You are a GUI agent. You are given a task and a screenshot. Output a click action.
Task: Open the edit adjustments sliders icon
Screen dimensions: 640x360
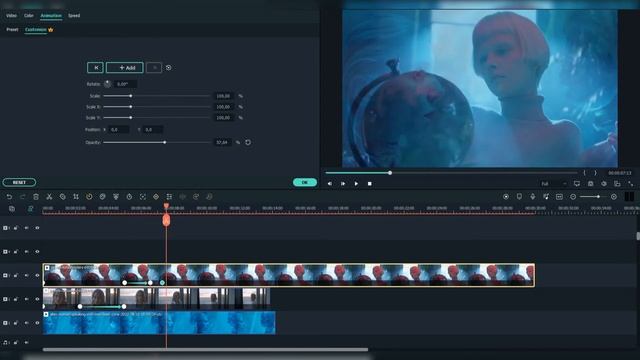(x=169, y=197)
